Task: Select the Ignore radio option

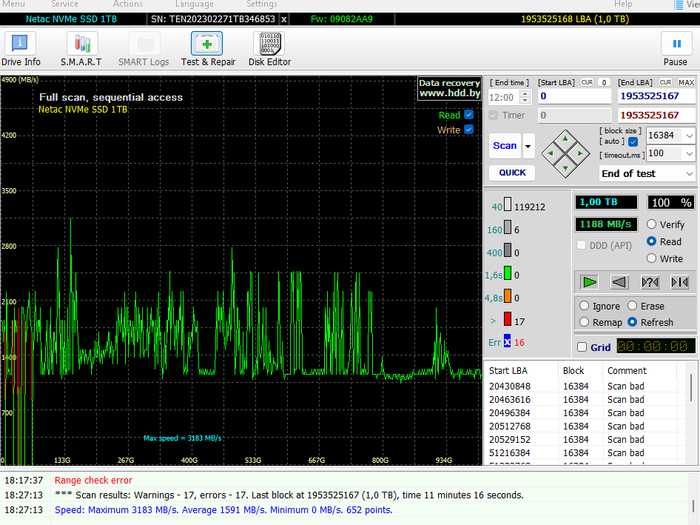Action: pyautogui.click(x=584, y=306)
